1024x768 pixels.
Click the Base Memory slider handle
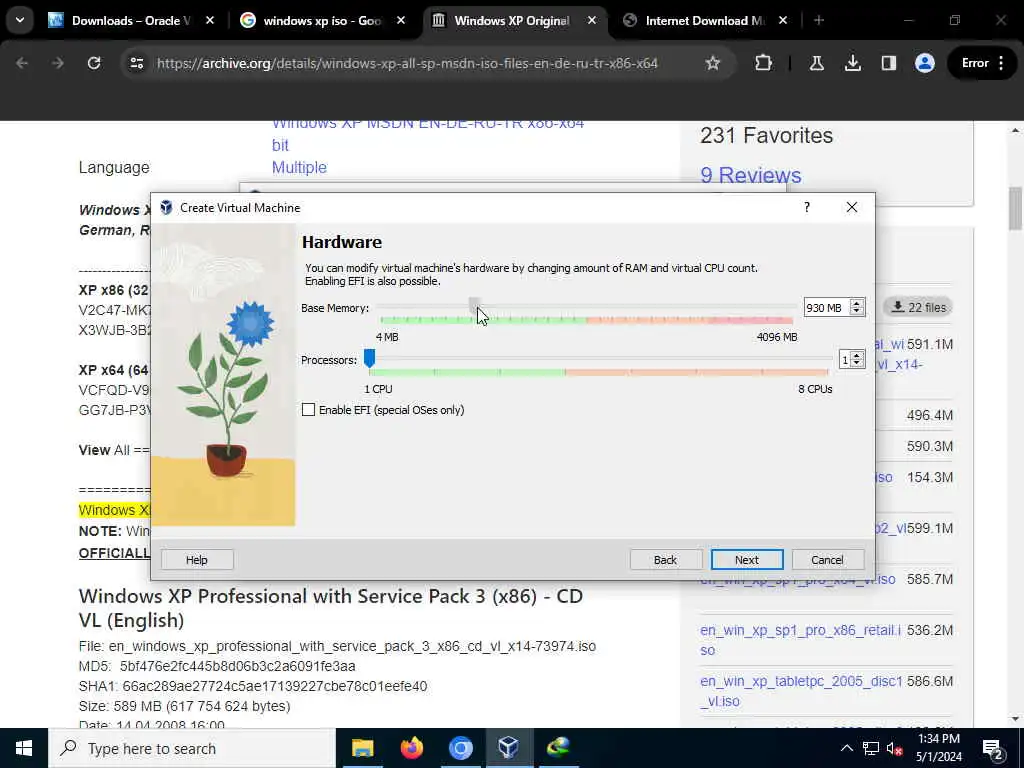[x=475, y=305]
